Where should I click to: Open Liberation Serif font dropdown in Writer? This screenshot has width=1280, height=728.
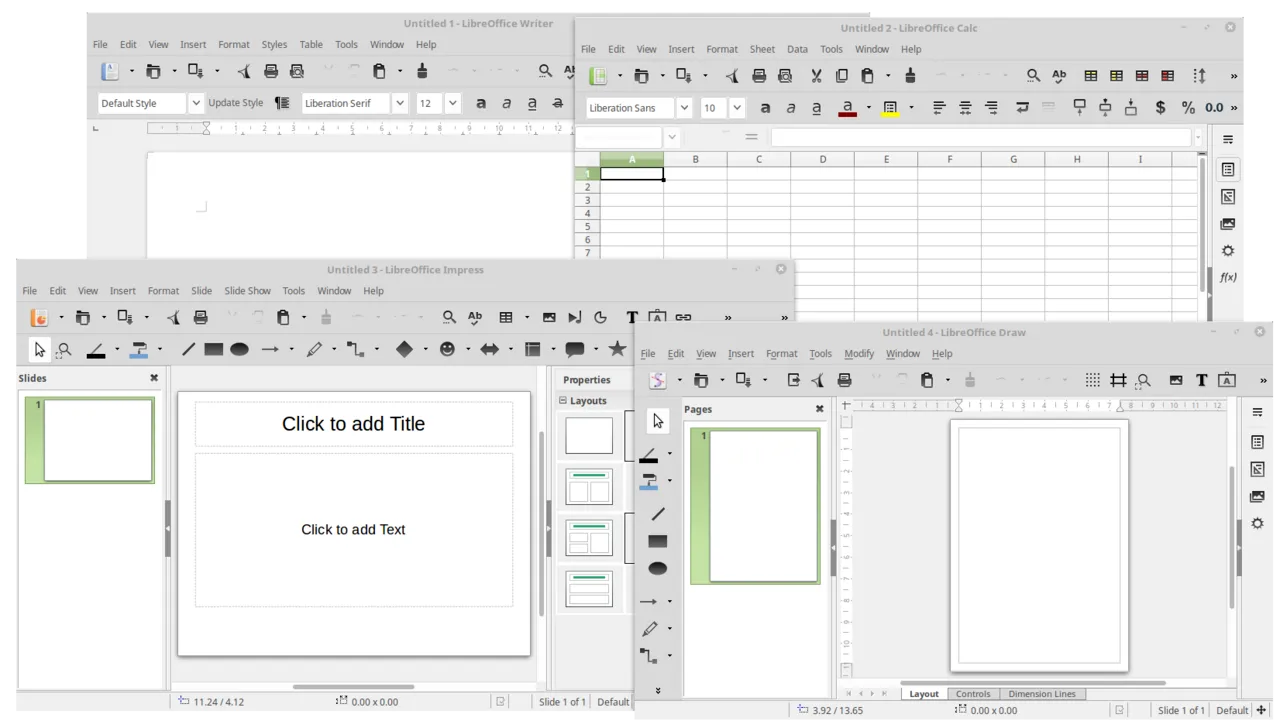click(x=400, y=103)
